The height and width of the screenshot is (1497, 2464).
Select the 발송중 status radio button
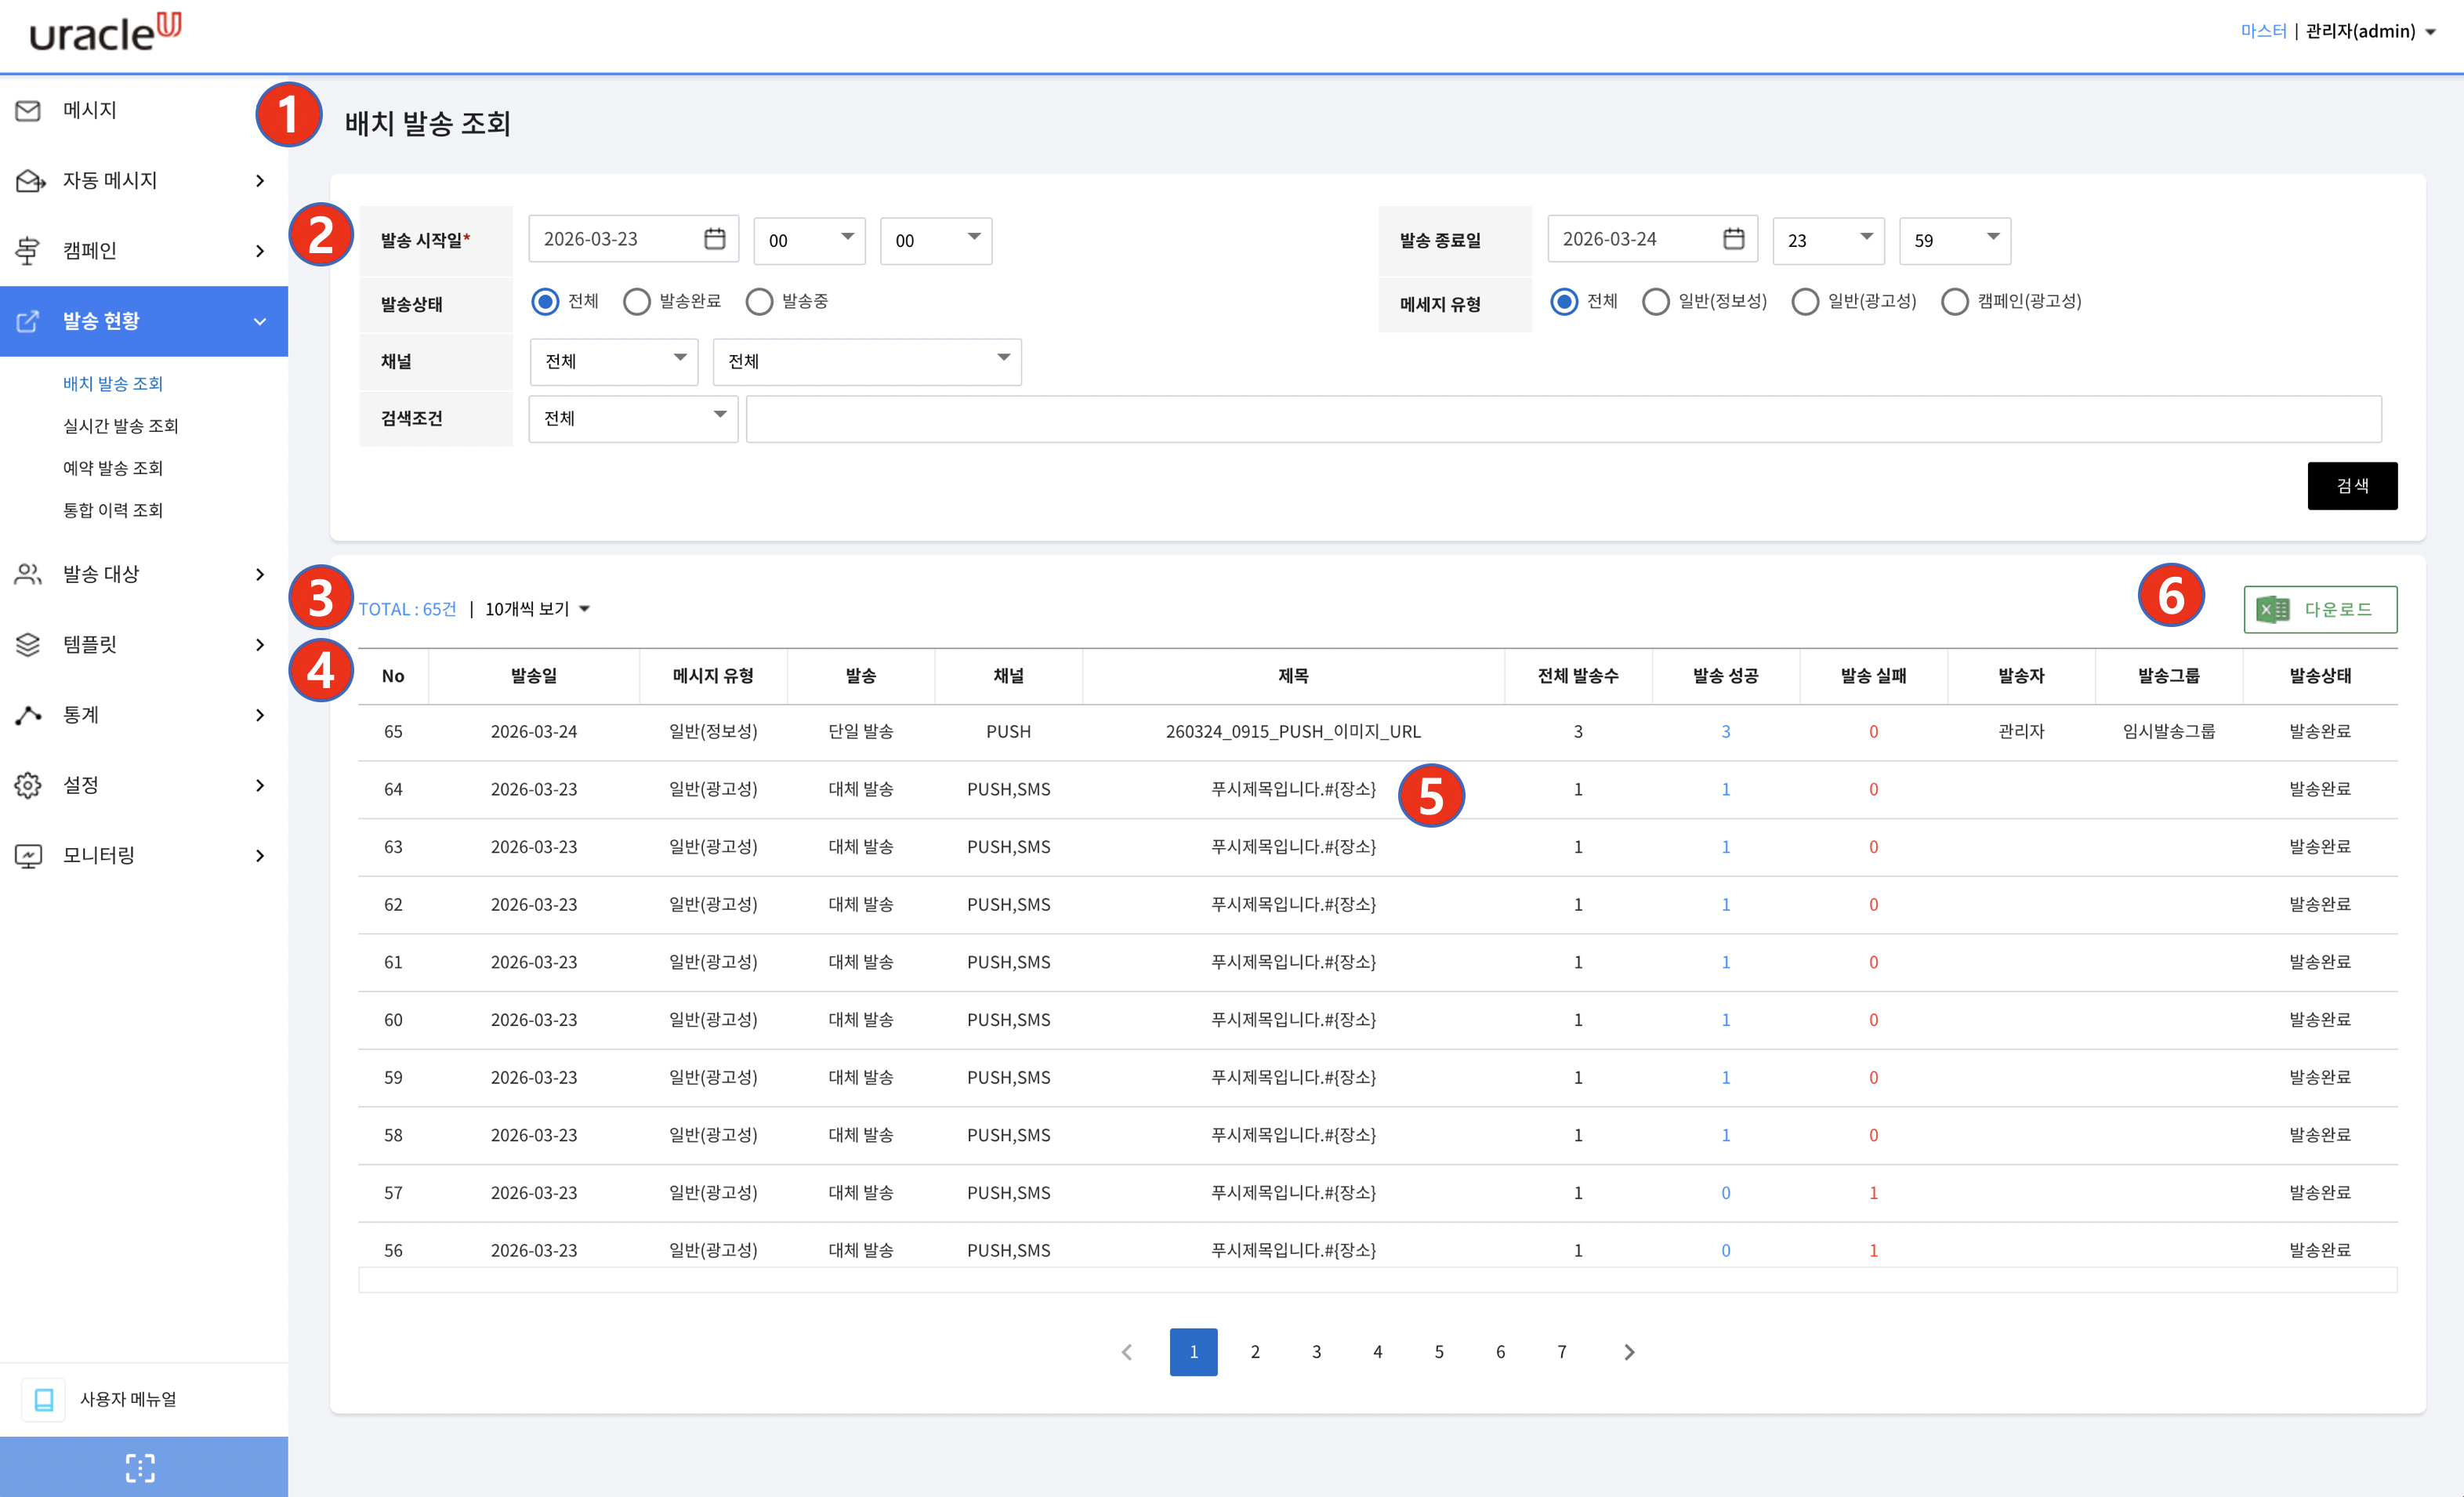pos(759,302)
